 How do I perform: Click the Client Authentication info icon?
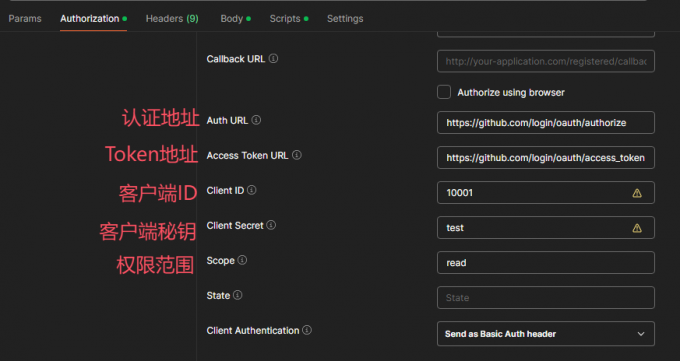[x=307, y=330]
